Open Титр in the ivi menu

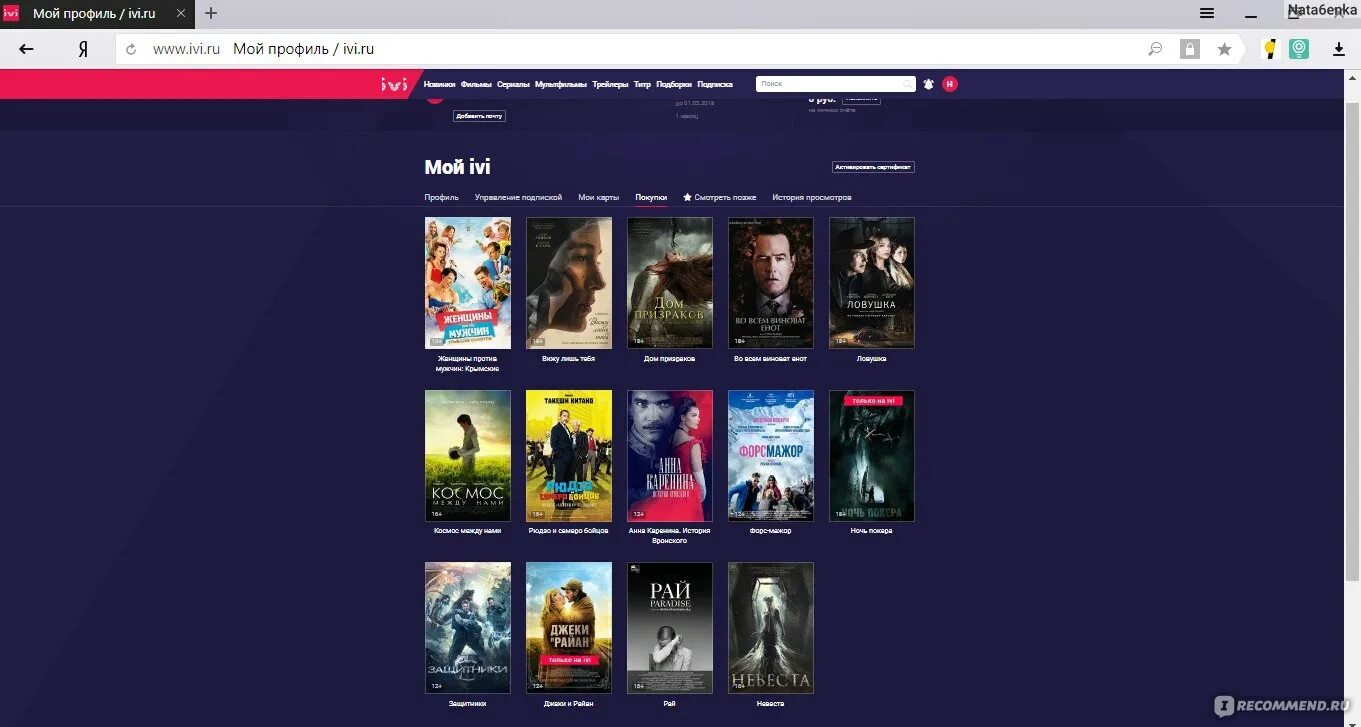click(x=642, y=85)
